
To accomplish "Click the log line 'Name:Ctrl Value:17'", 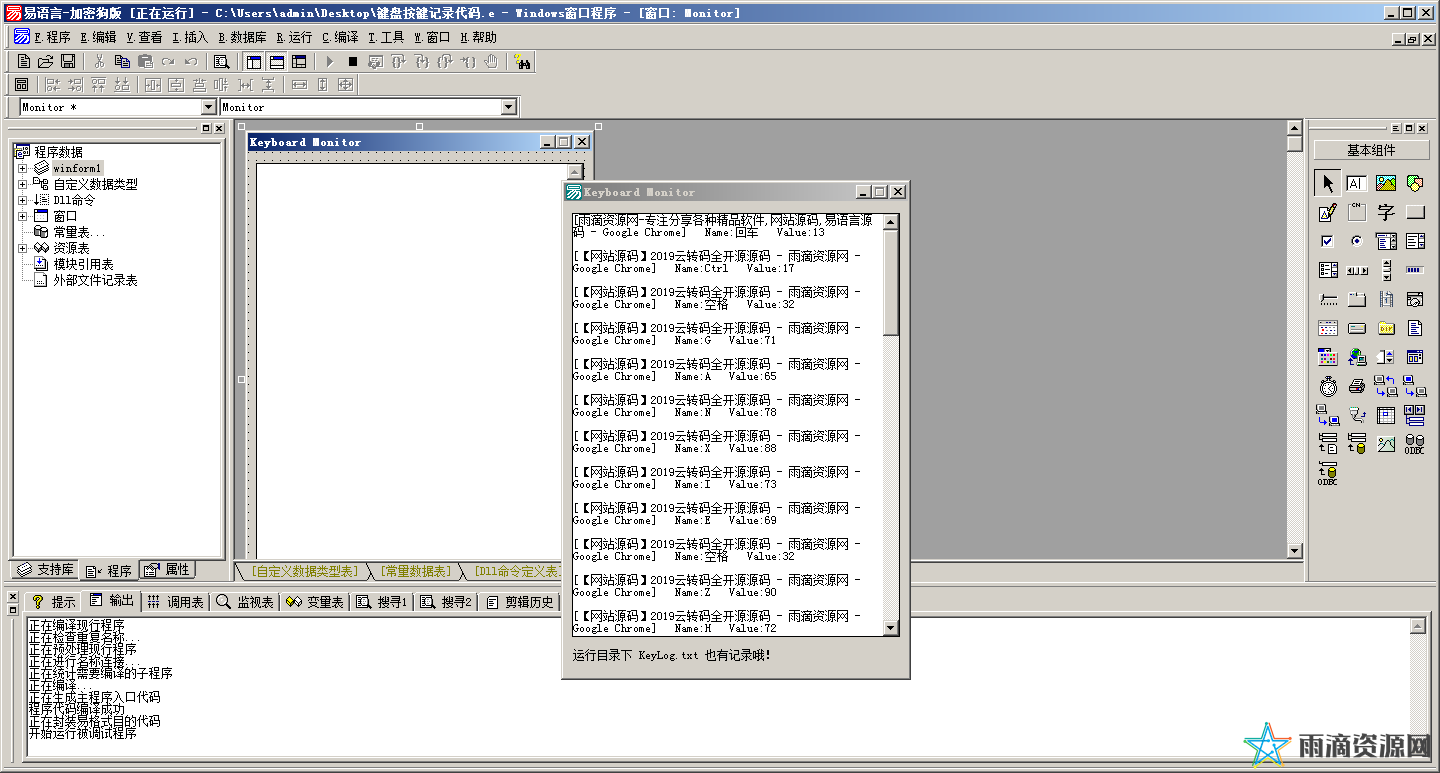I will 734,268.
